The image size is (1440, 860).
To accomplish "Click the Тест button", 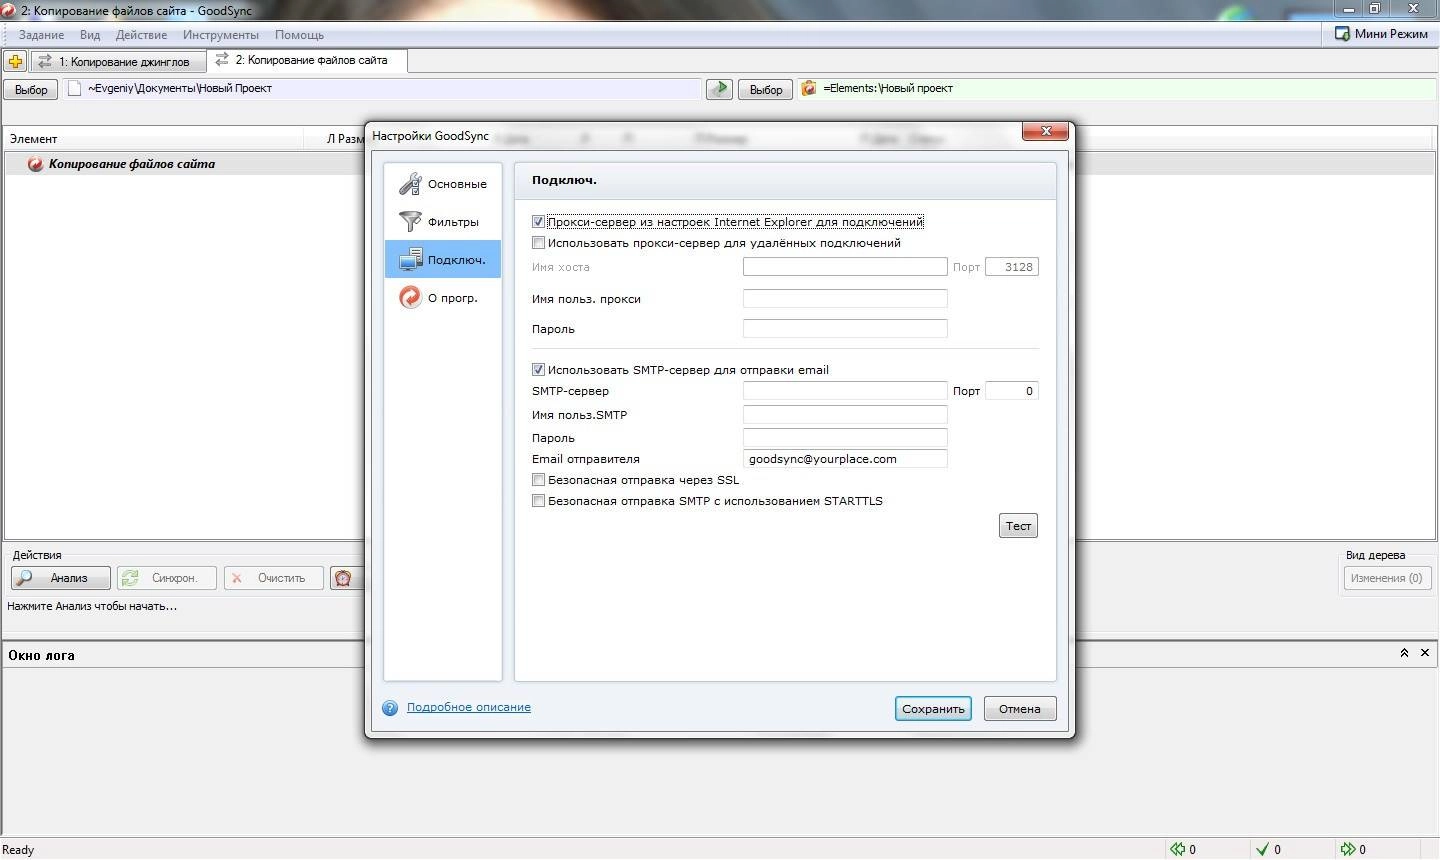I will [1018, 526].
